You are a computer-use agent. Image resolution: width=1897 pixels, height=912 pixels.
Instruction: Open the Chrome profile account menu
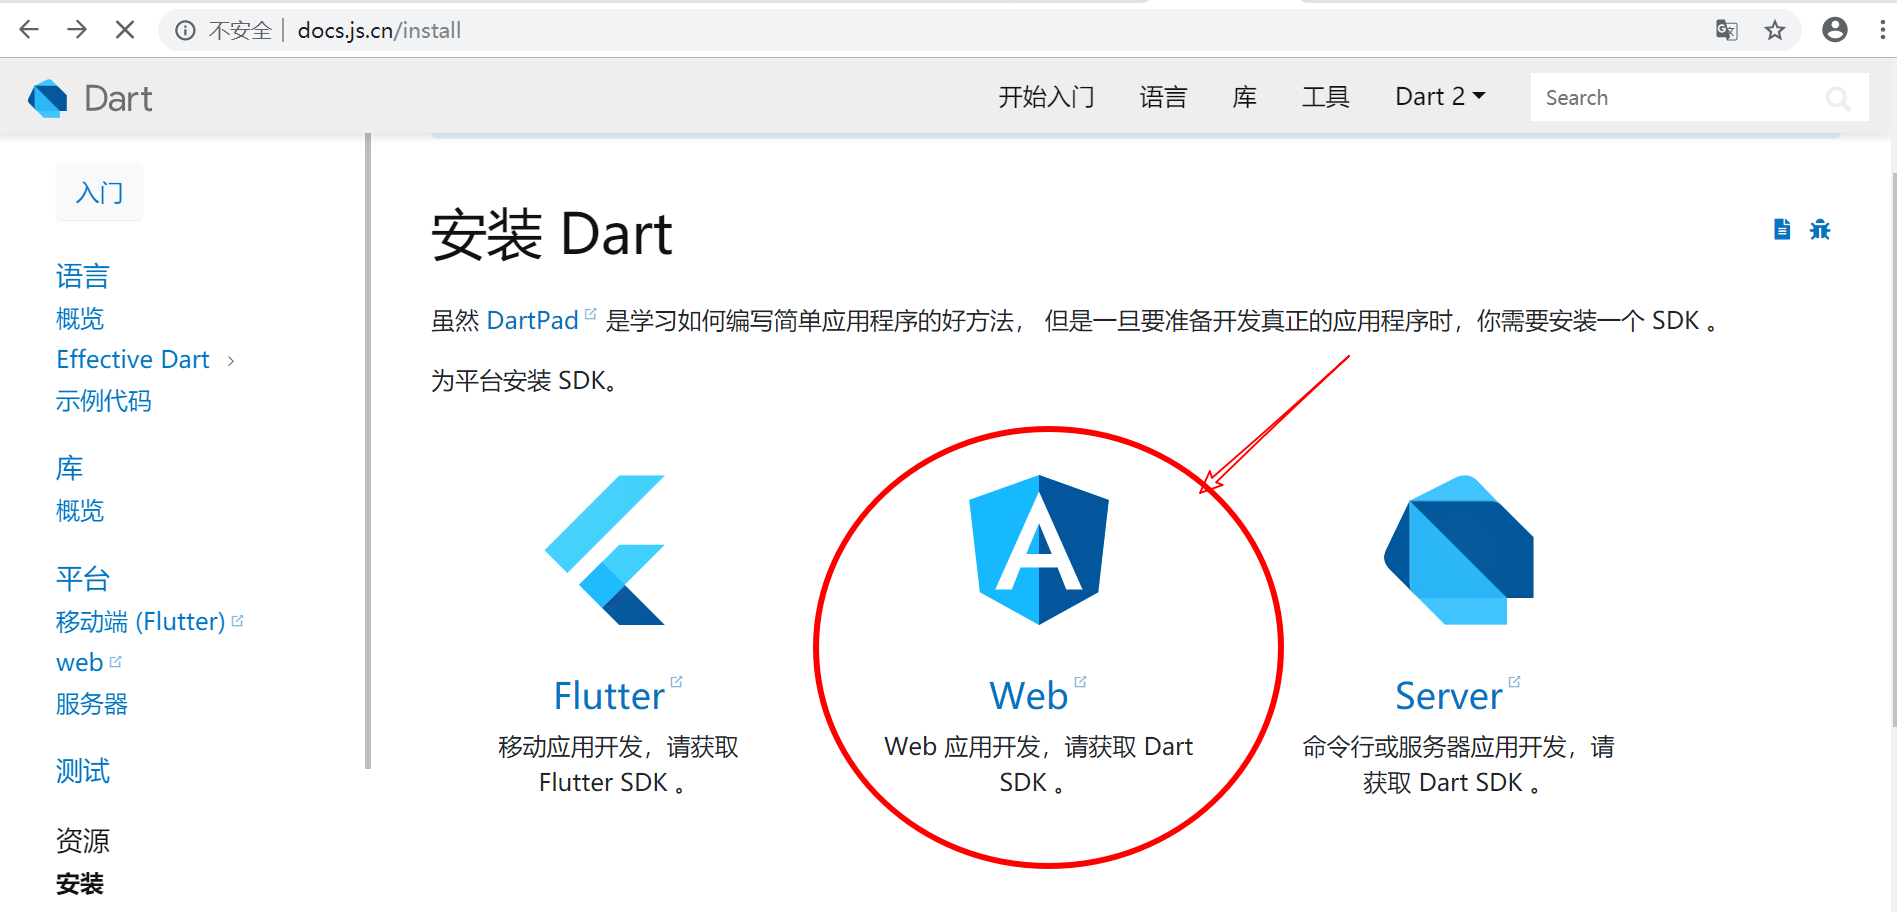(x=1835, y=30)
